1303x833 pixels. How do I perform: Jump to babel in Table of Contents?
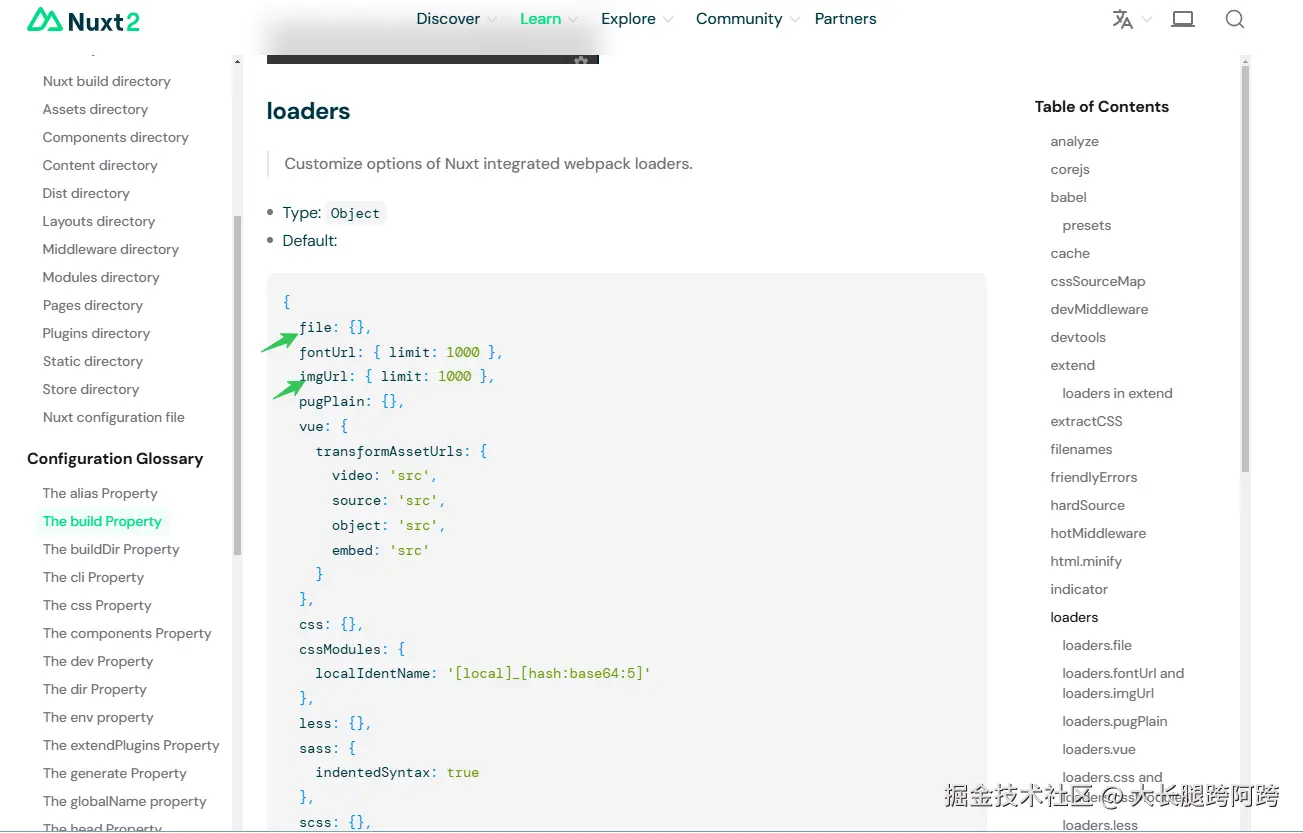click(x=1069, y=197)
